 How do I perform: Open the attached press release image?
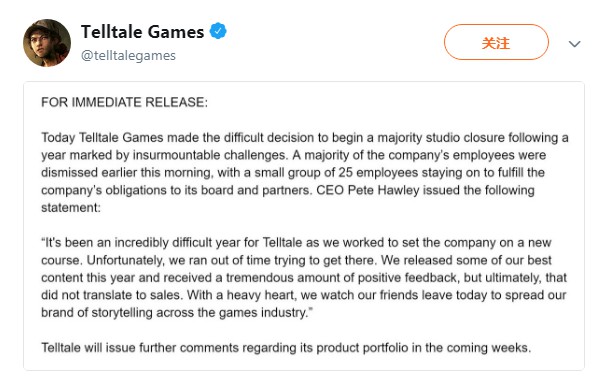pyautogui.click(x=304, y=226)
